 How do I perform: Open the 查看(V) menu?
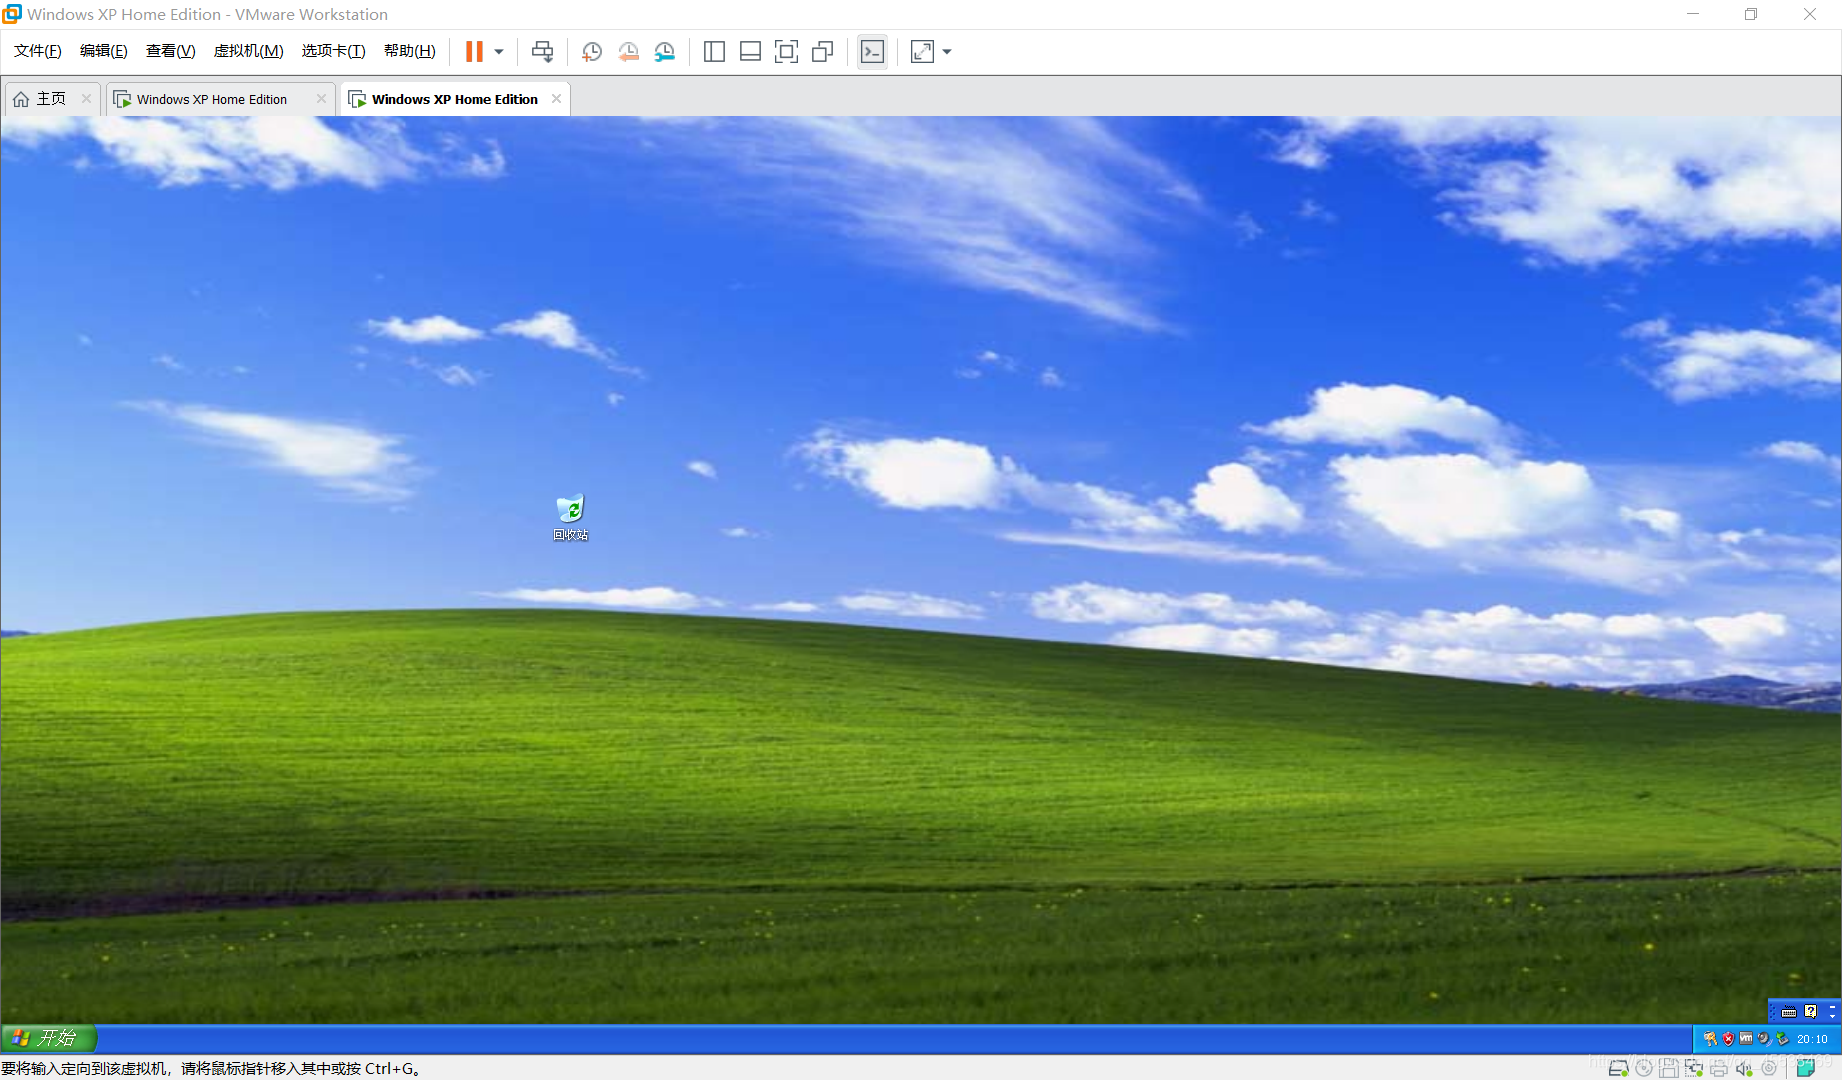pos(170,51)
